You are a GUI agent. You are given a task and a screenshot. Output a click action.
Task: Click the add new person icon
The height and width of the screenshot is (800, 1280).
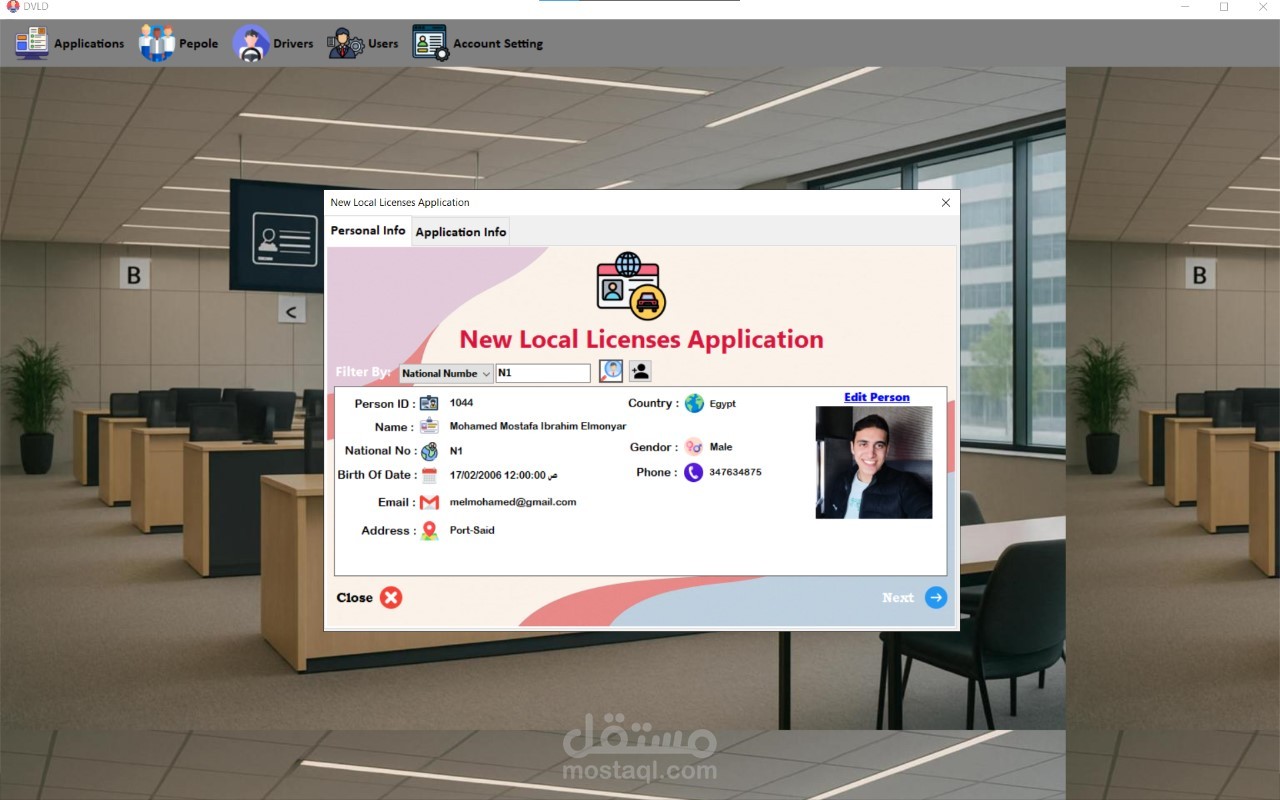click(640, 371)
